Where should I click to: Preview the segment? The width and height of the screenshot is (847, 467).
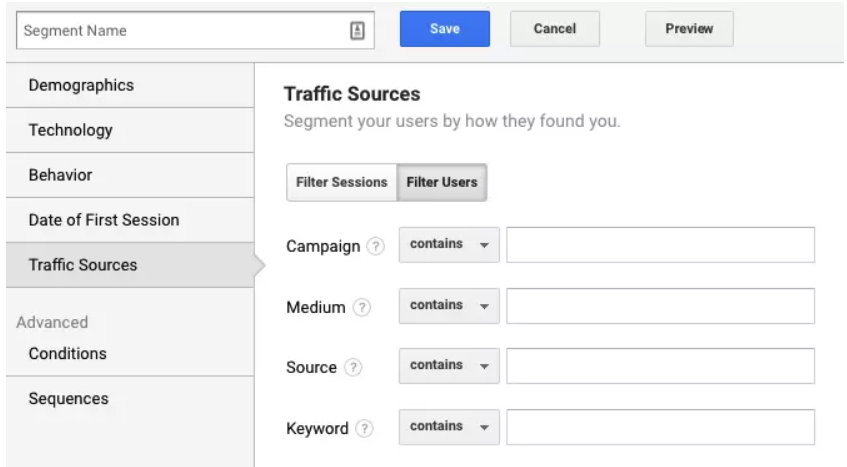pyautogui.click(x=689, y=30)
